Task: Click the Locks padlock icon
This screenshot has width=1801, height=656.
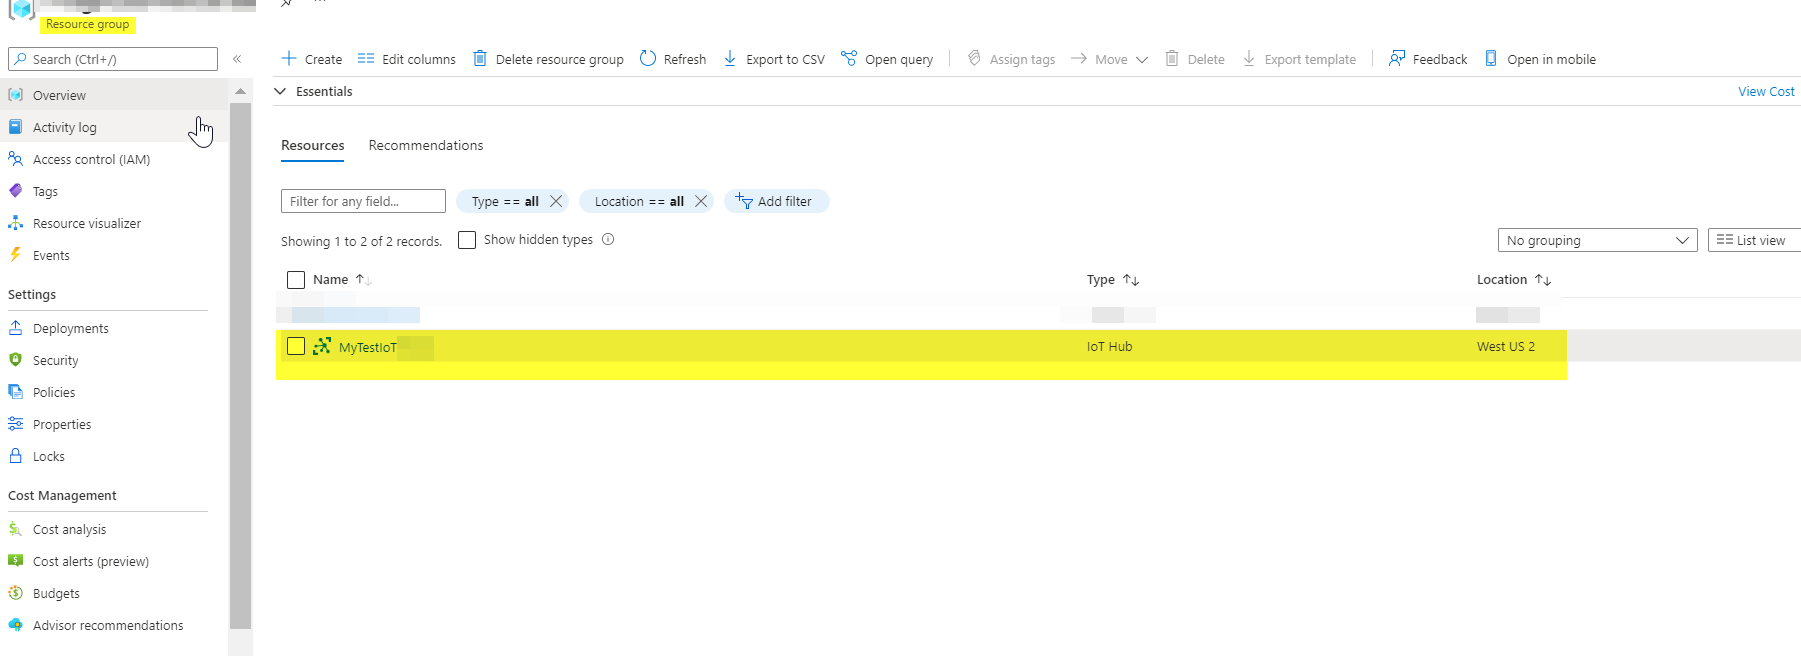Action: click(15, 455)
